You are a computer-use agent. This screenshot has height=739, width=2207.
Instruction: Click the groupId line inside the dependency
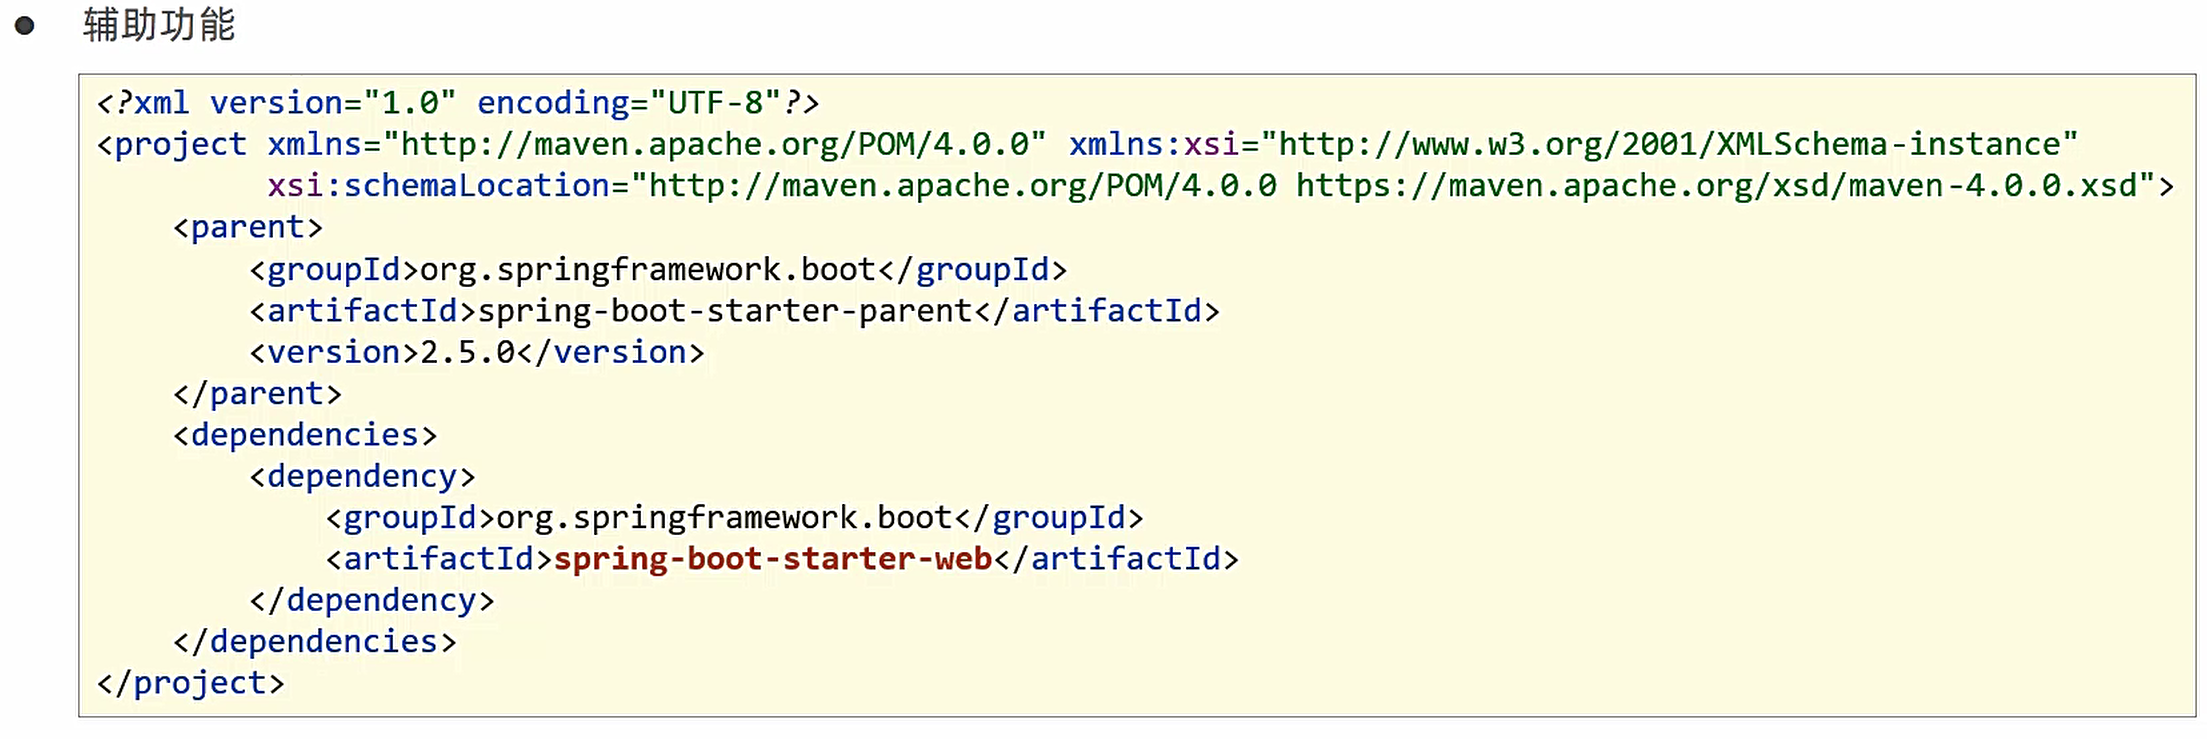point(734,518)
